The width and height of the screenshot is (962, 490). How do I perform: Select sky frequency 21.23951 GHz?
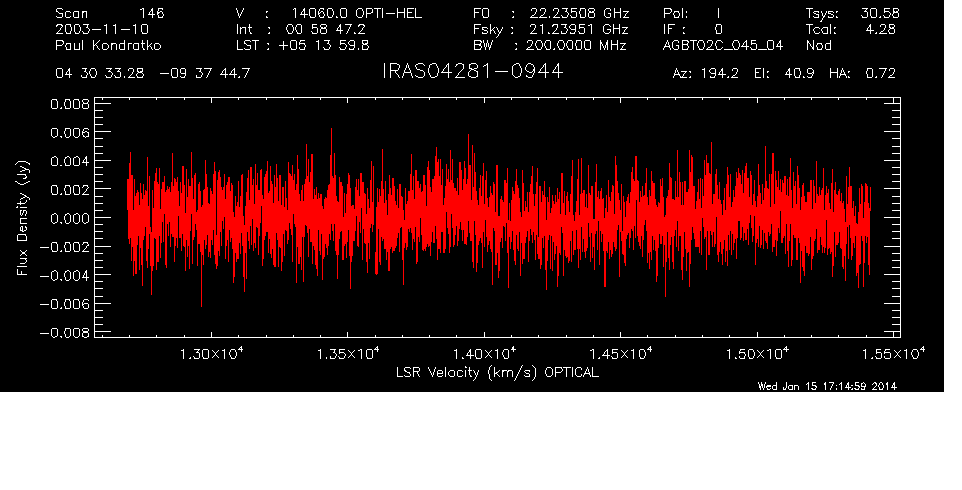(x=579, y=29)
